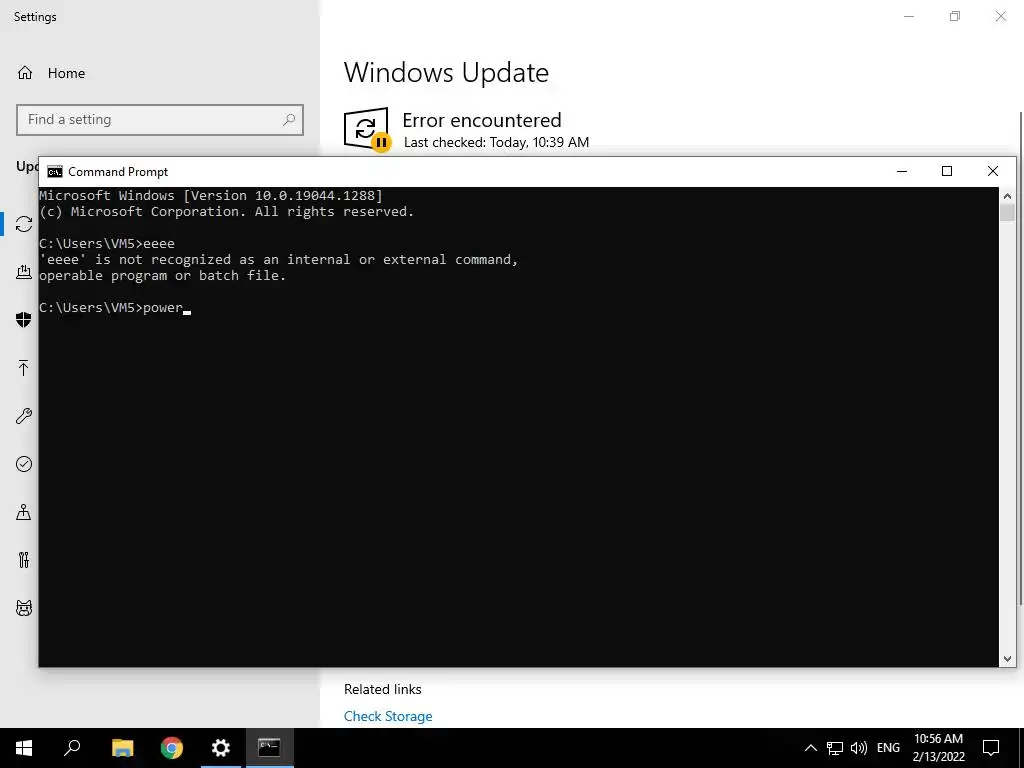Screen dimensions: 1024x768
Task: Open Action Center notifications icon
Action: (991, 748)
